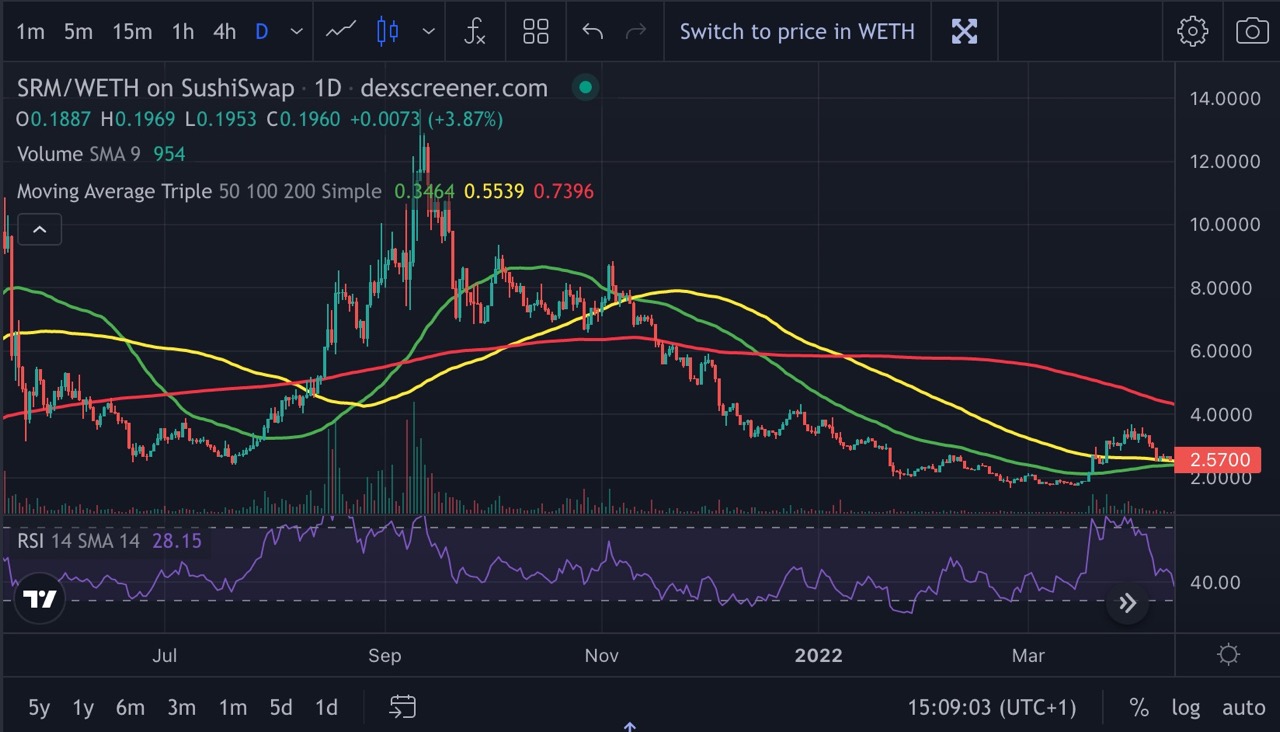Viewport: 1280px width, 732px height.
Task: Undo the last chart action
Action: [x=592, y=31]
